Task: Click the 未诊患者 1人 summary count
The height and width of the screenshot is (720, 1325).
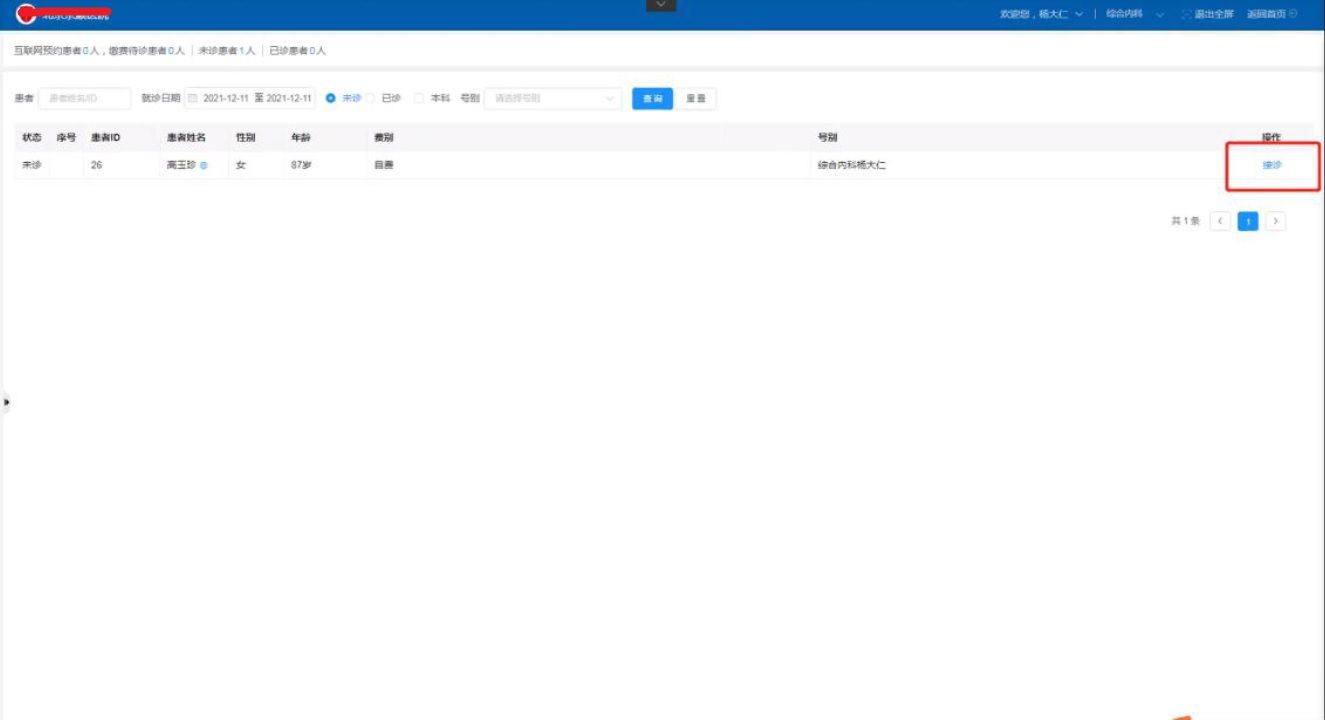Action: coord(227,50)
